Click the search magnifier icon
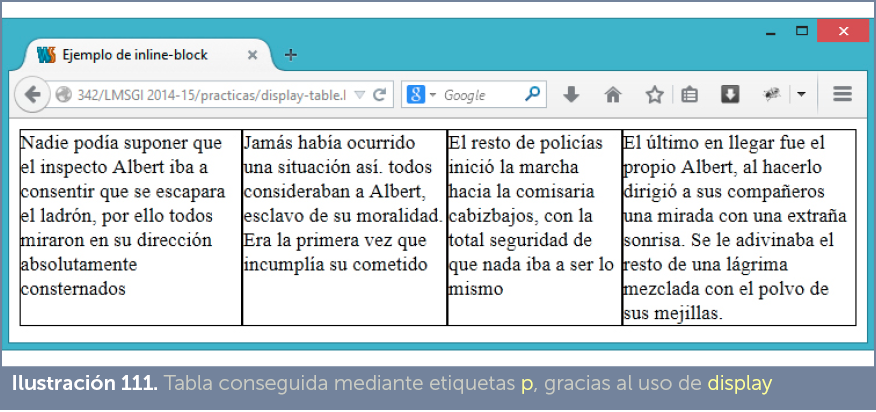 pyautogui.click(x=532, y=95)
